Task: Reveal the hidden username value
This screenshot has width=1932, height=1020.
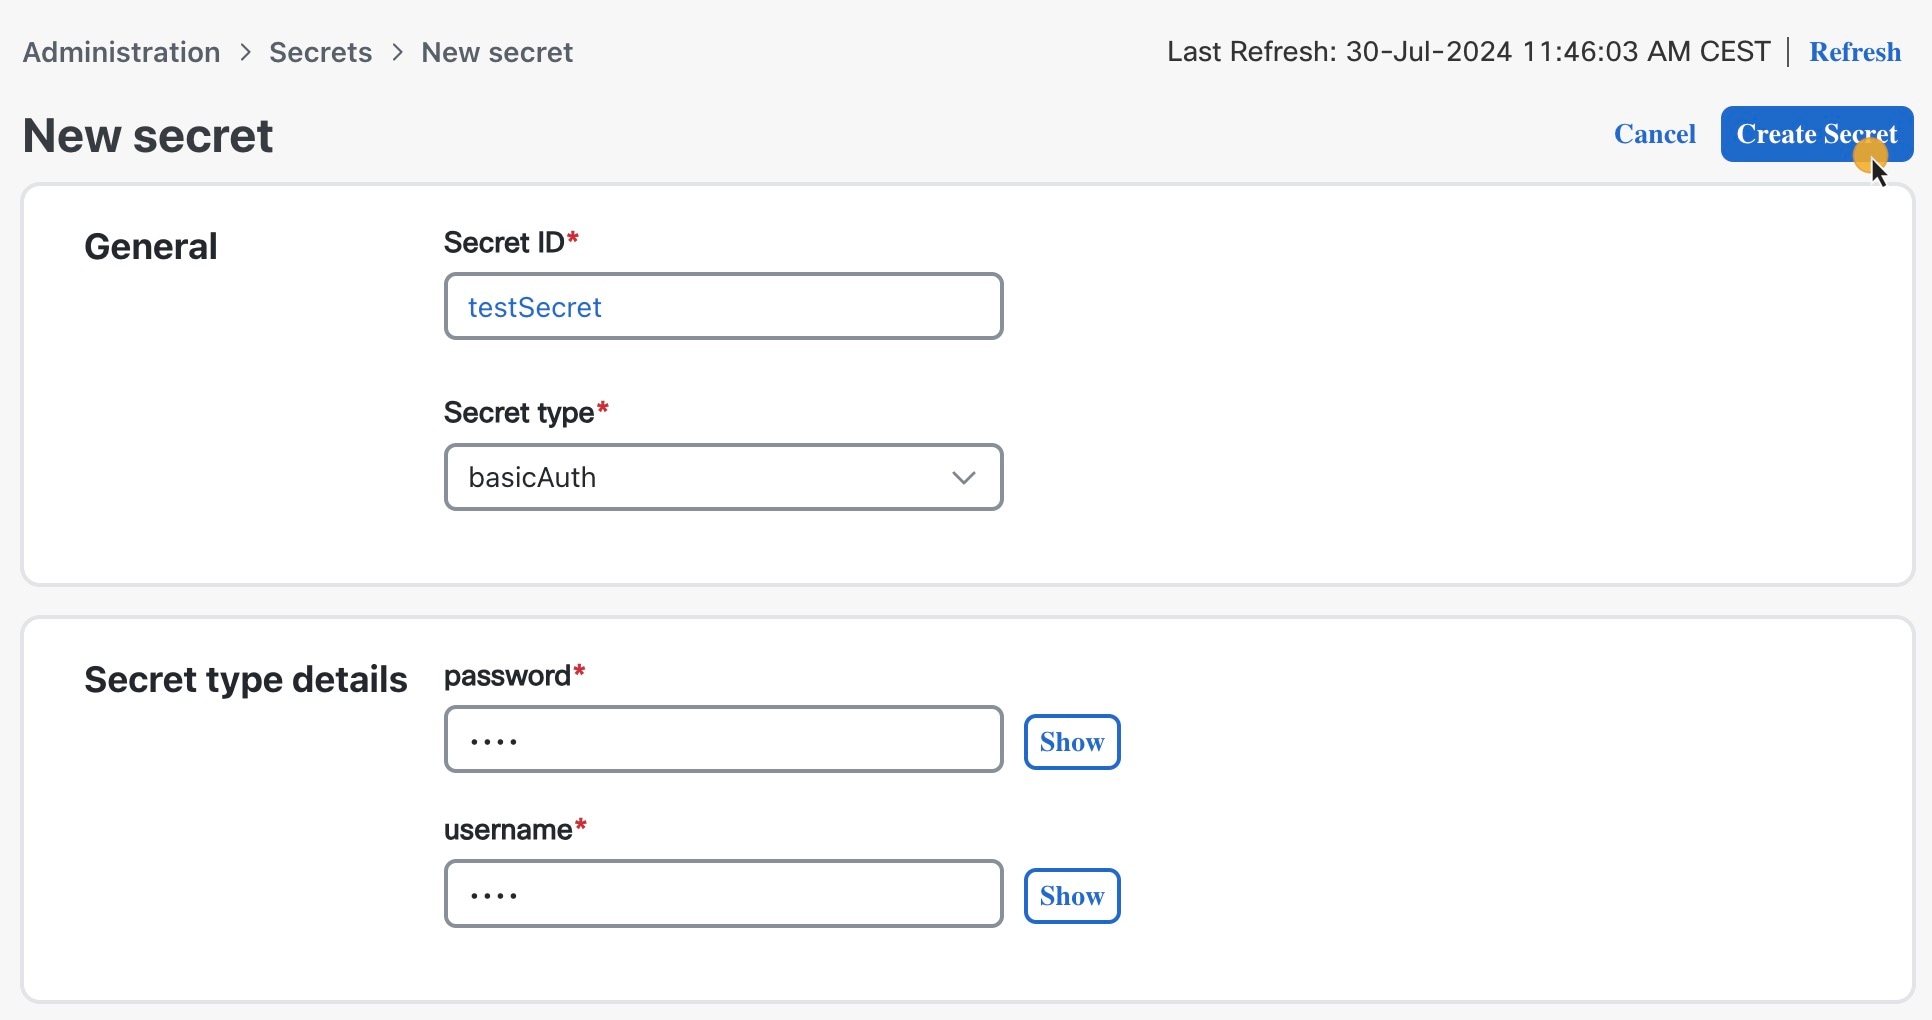Action: point(1071,895)
